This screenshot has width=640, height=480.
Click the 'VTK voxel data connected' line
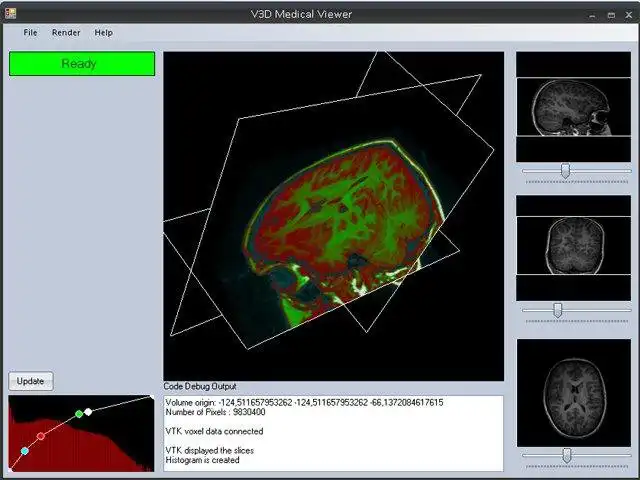coord(214,431)
